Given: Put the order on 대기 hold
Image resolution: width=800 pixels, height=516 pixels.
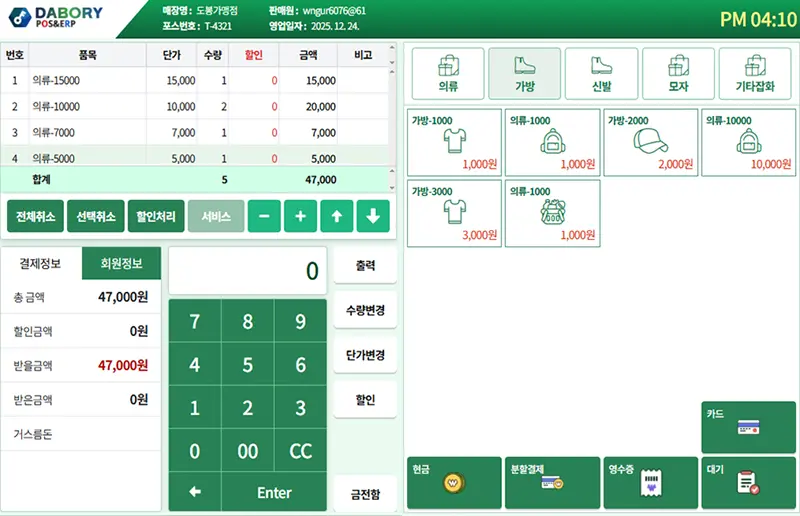Looking at the screenshot, I should (x=748, y=482).
